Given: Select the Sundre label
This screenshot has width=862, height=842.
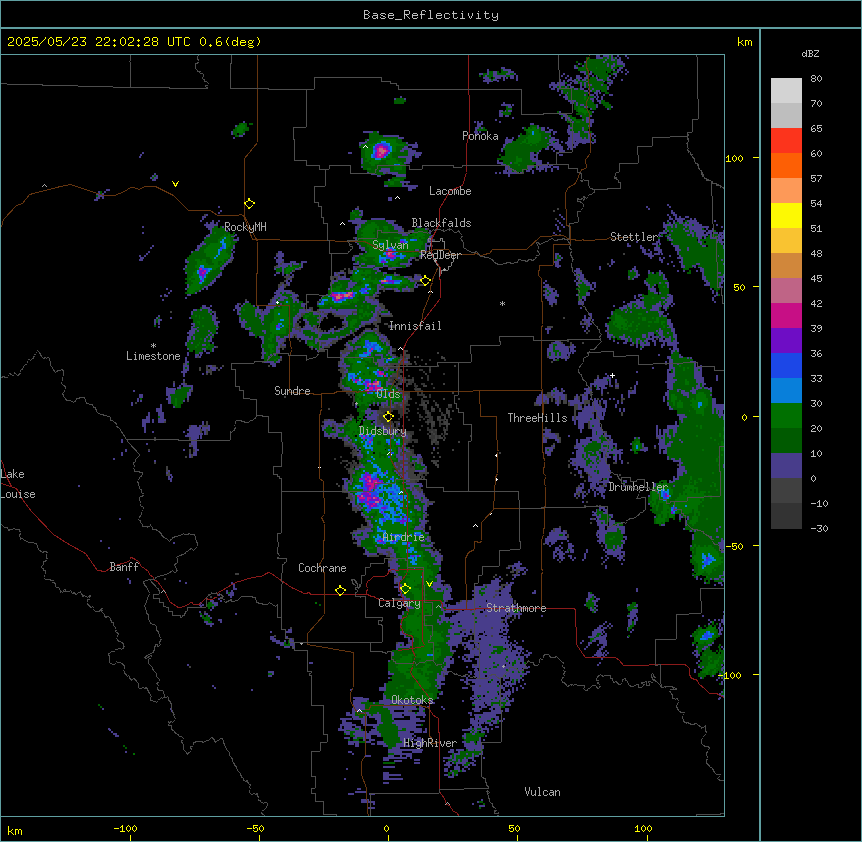Looking at the screenshot, I should point(292,391).
